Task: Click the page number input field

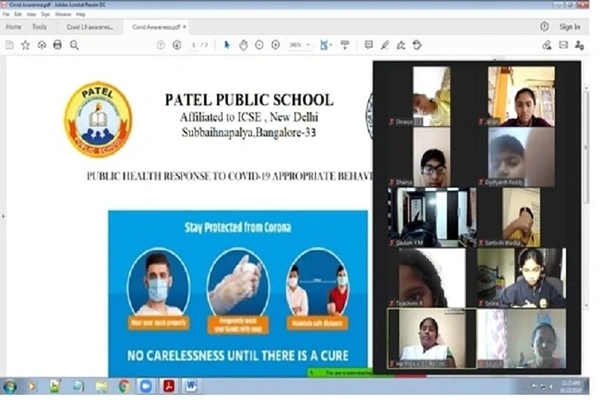Action: (194, 45)
